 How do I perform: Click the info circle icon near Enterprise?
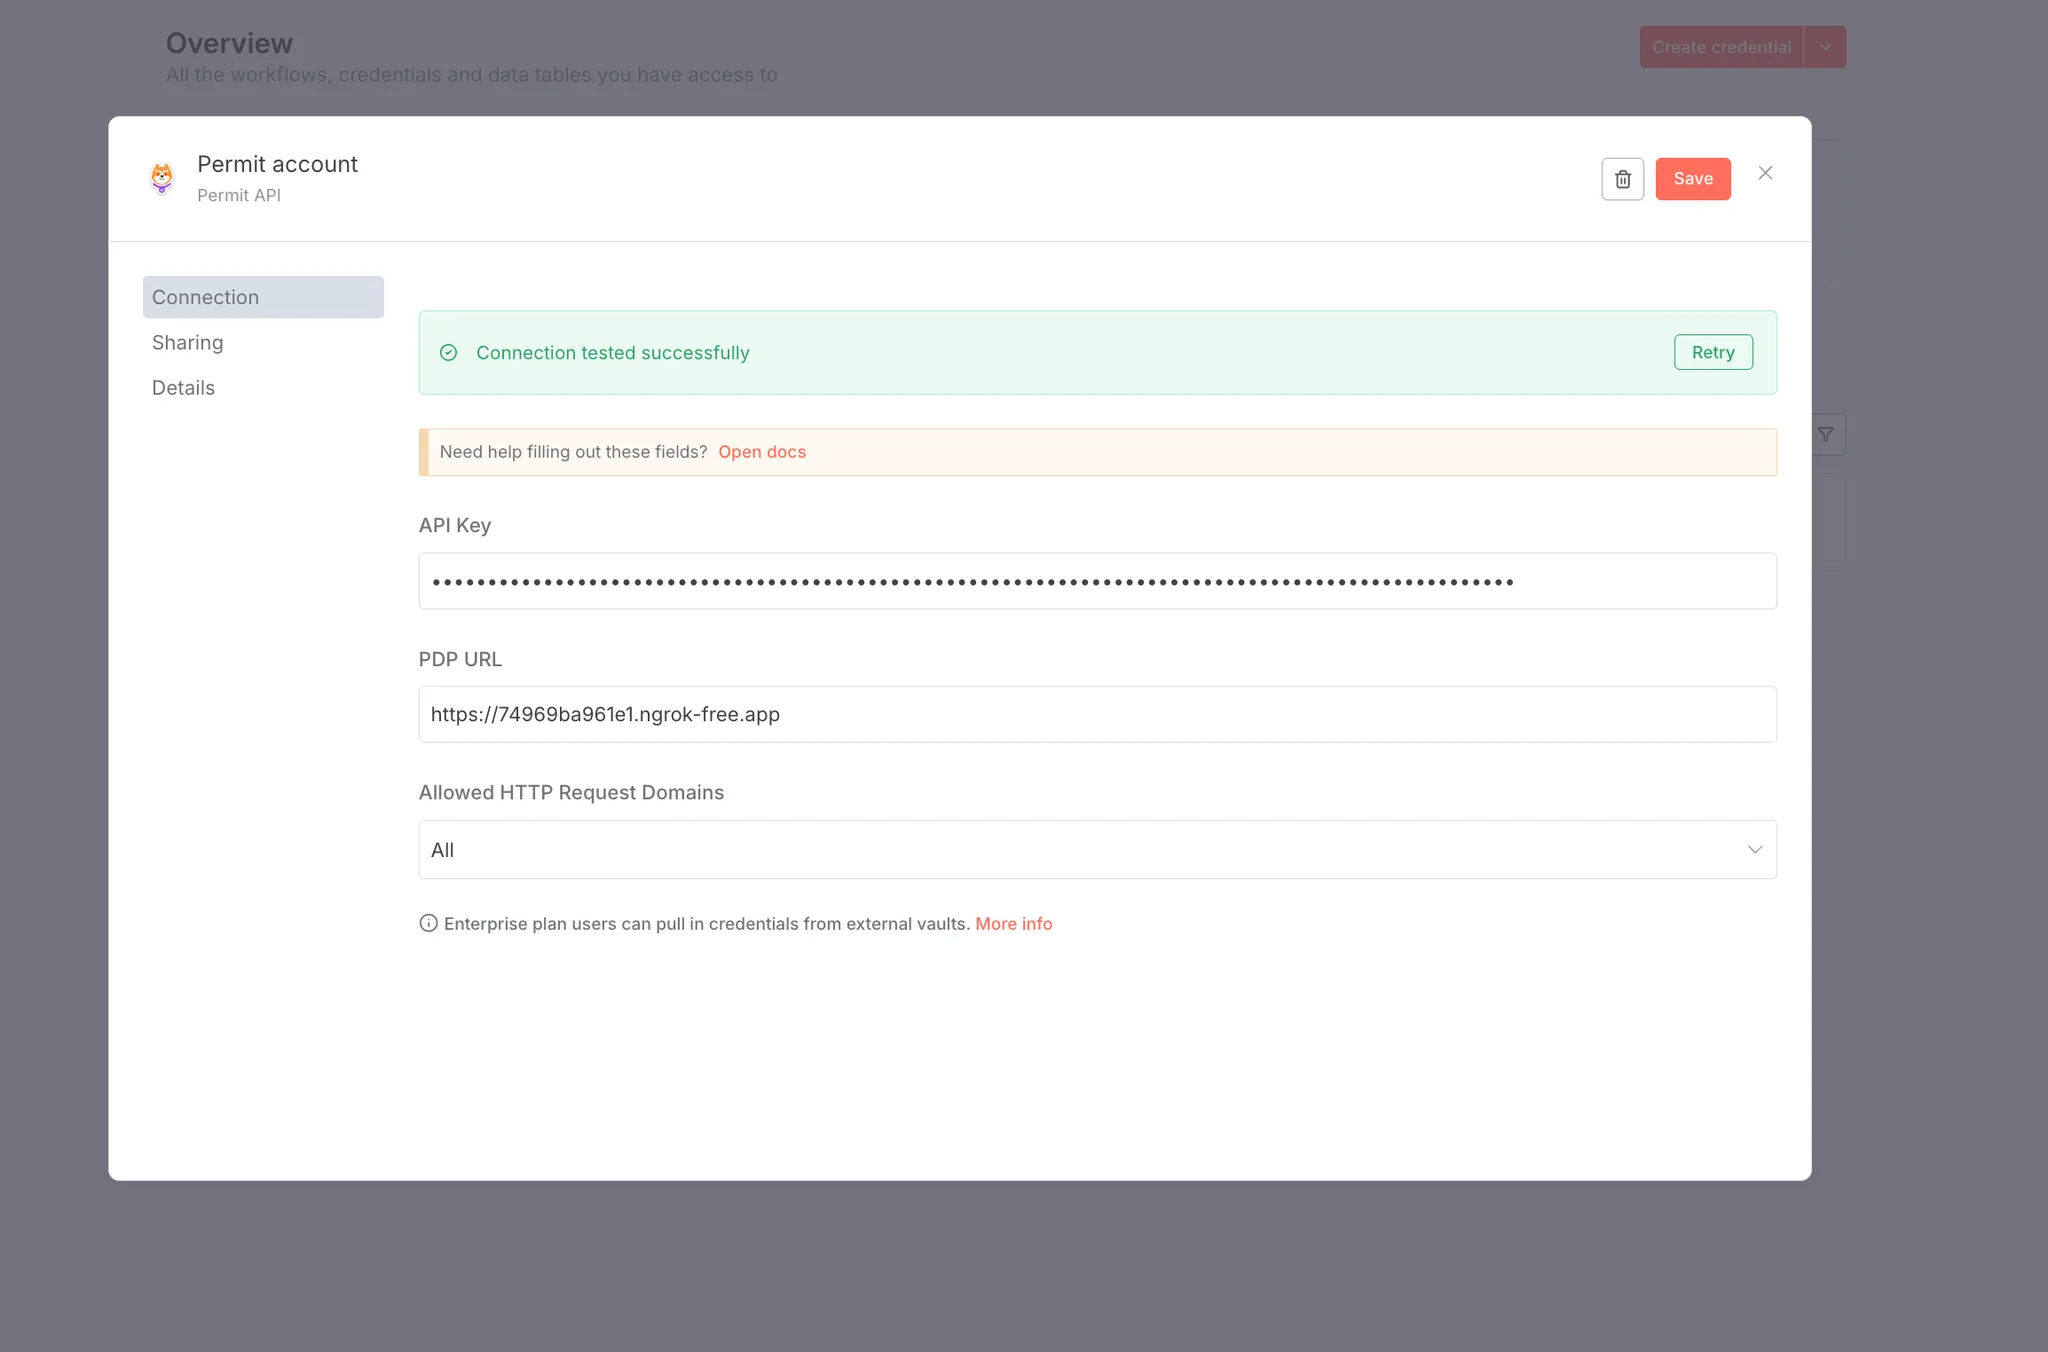428,924
